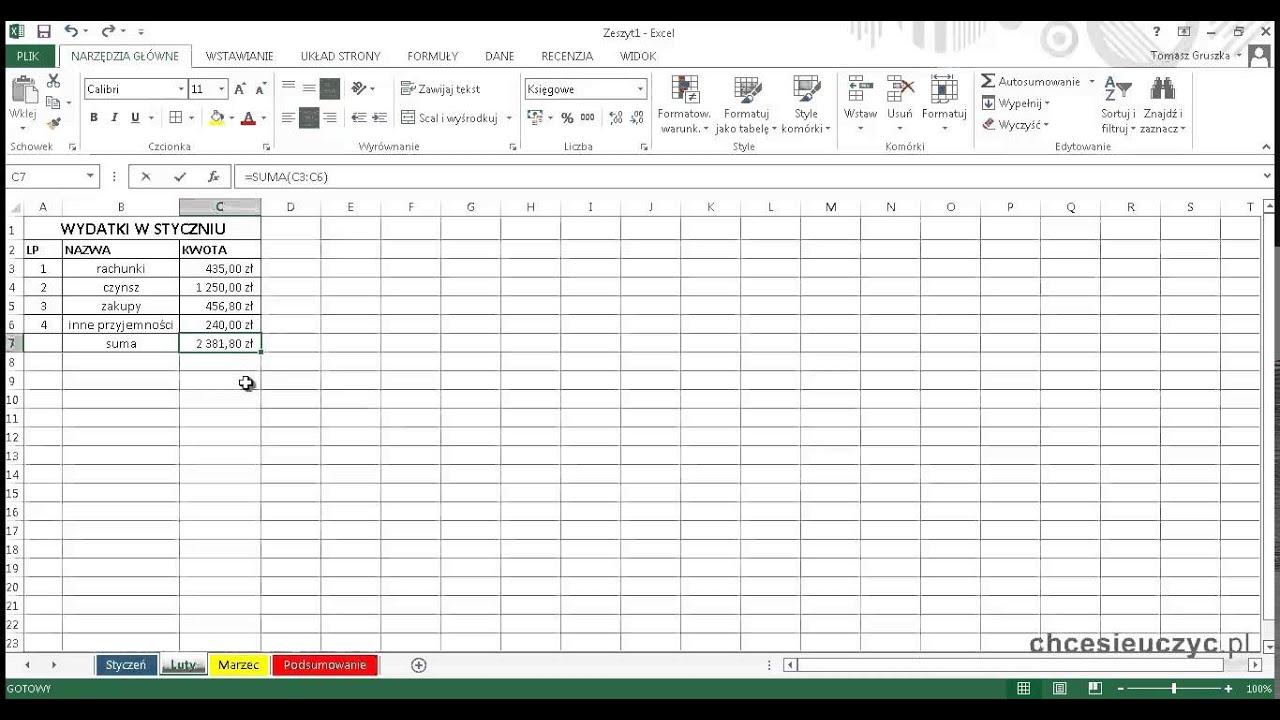The image size is (1280, 720).
Task: Copy selection using the copy icon
Action: tap(54, 102)
